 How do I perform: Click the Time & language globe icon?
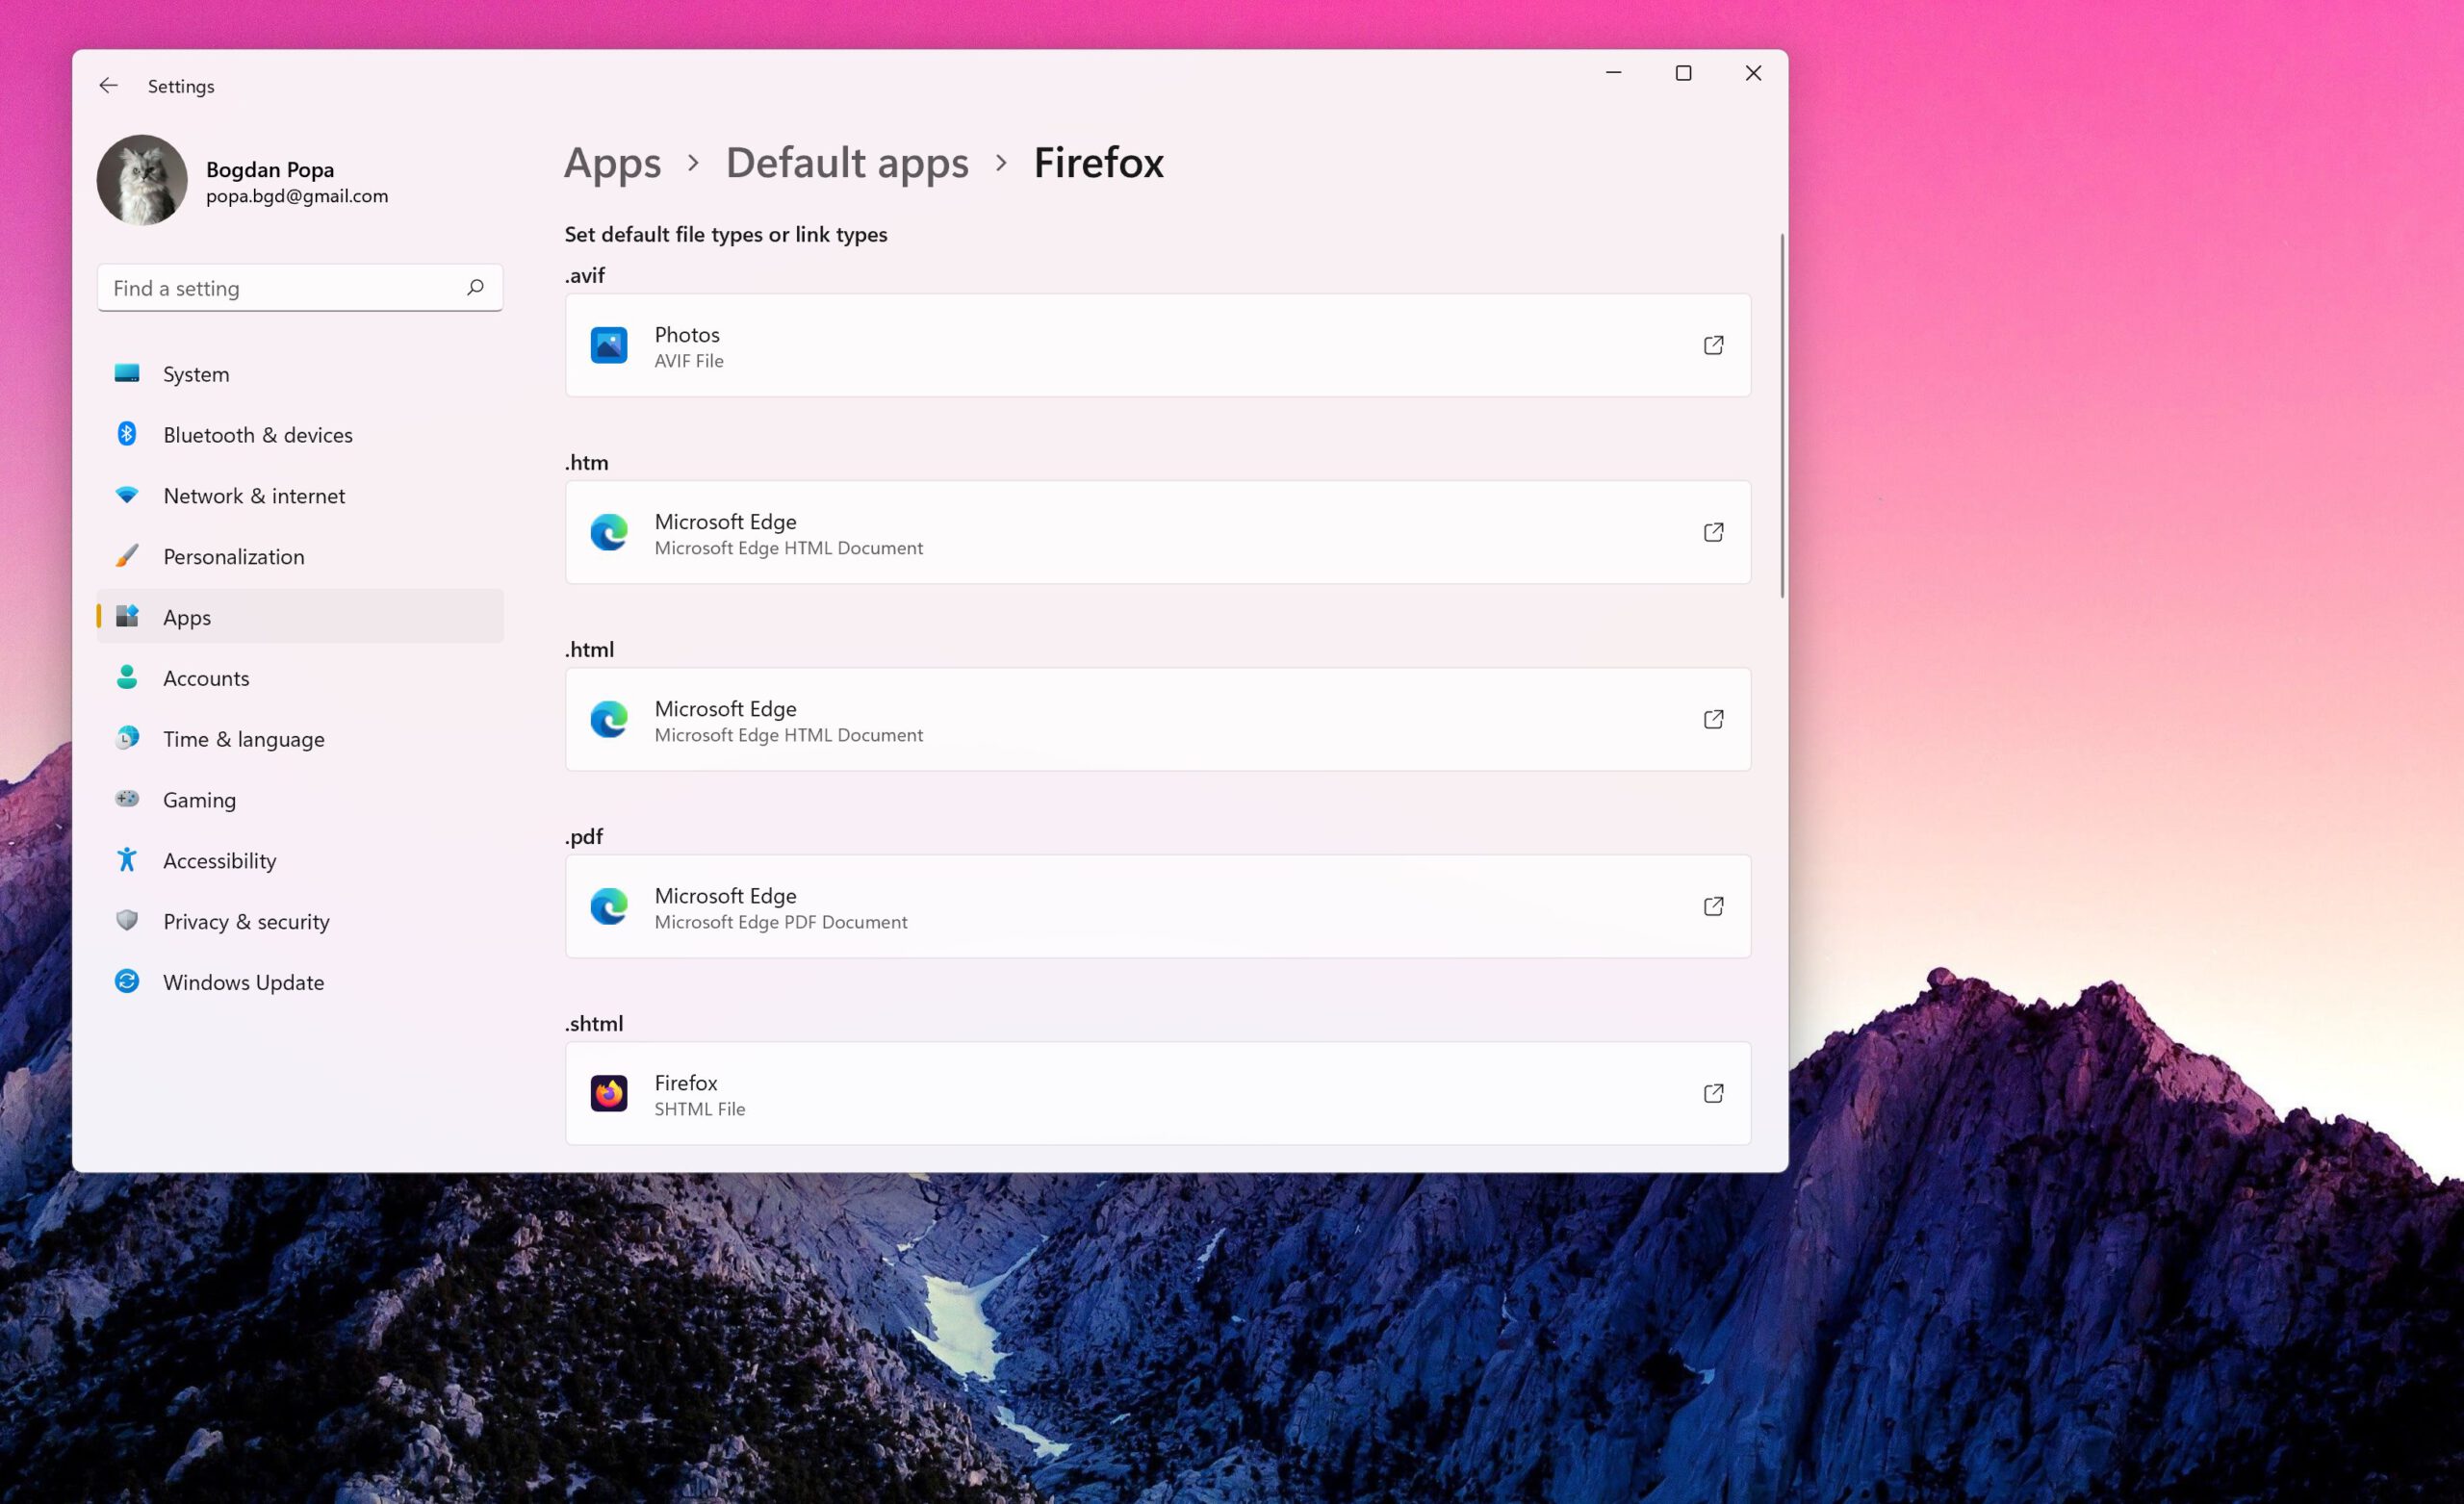click(x=127, y=738)
